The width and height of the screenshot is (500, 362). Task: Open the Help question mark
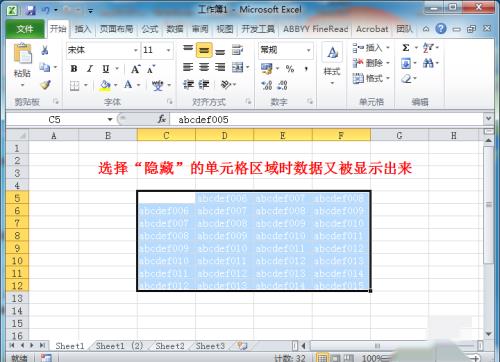[441, 29]
